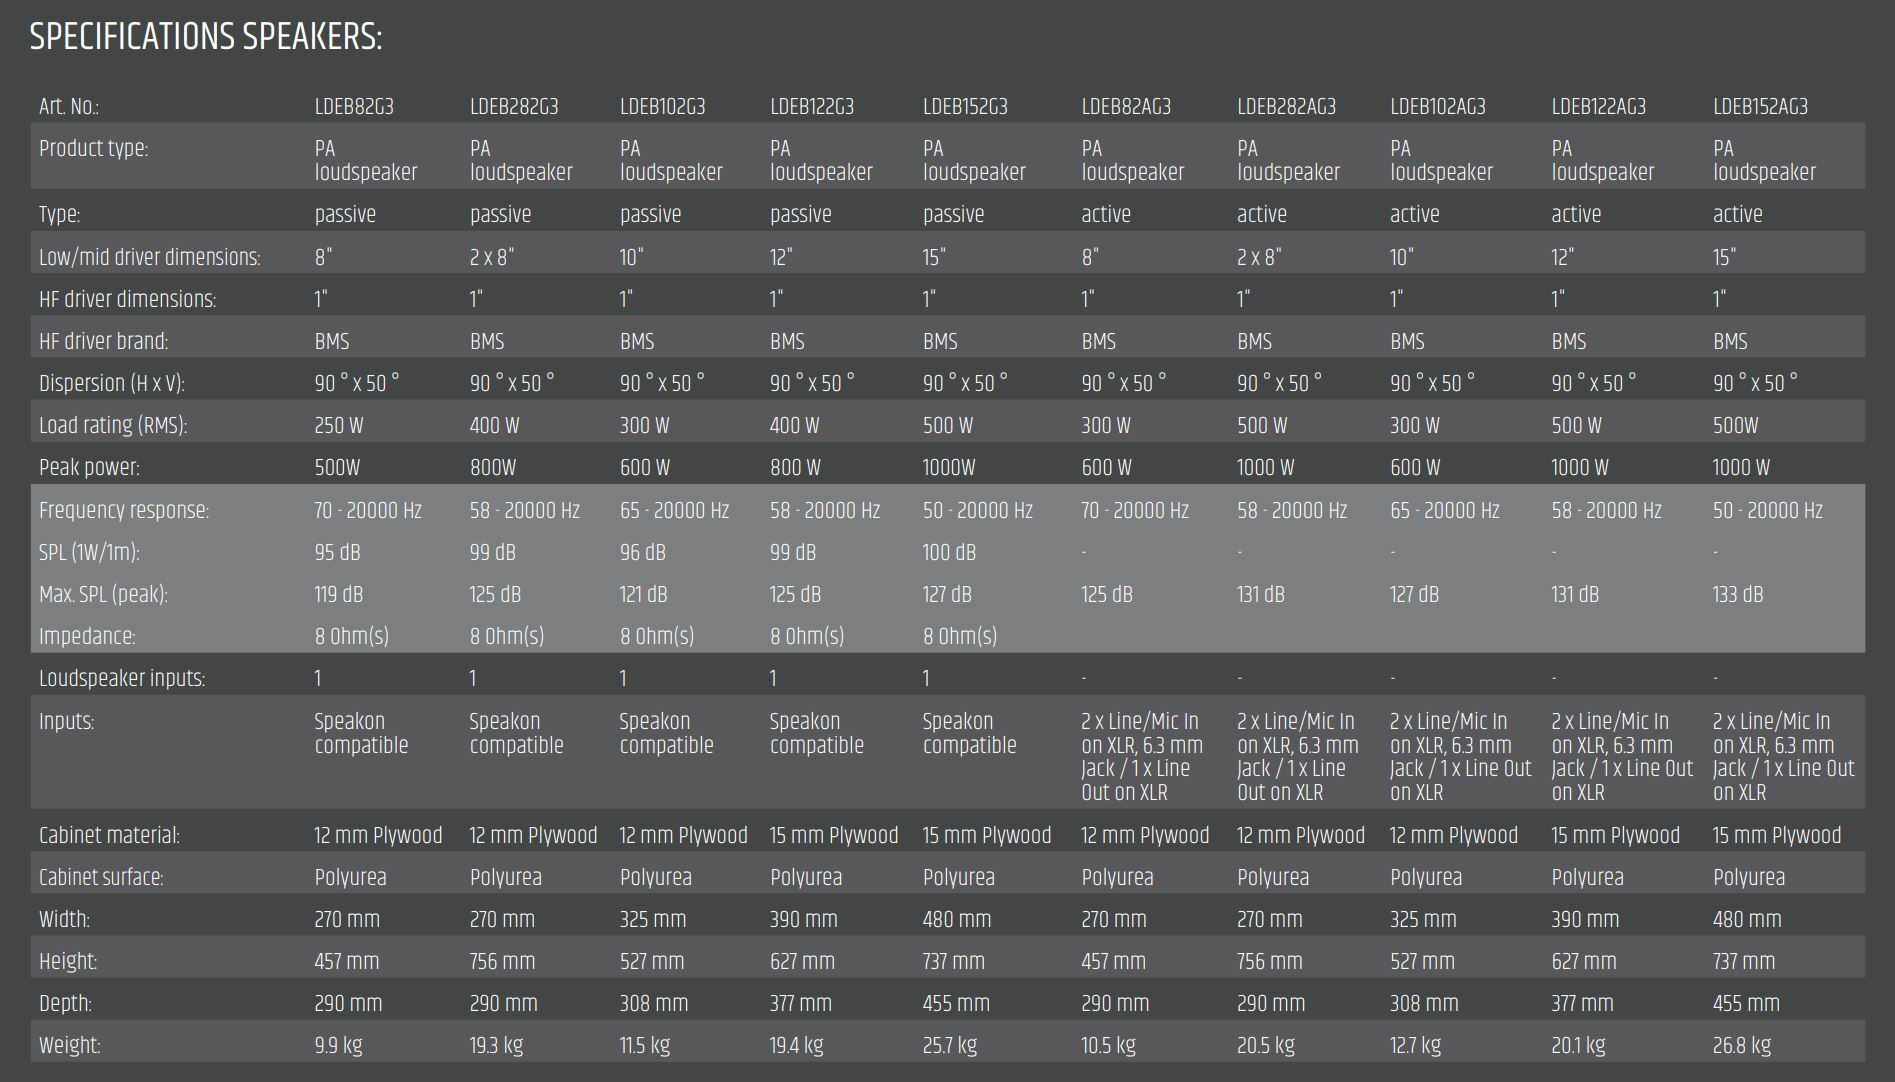Click the Peak power row label
The width and height of the screenshot is (1895, 1082).
89,468
